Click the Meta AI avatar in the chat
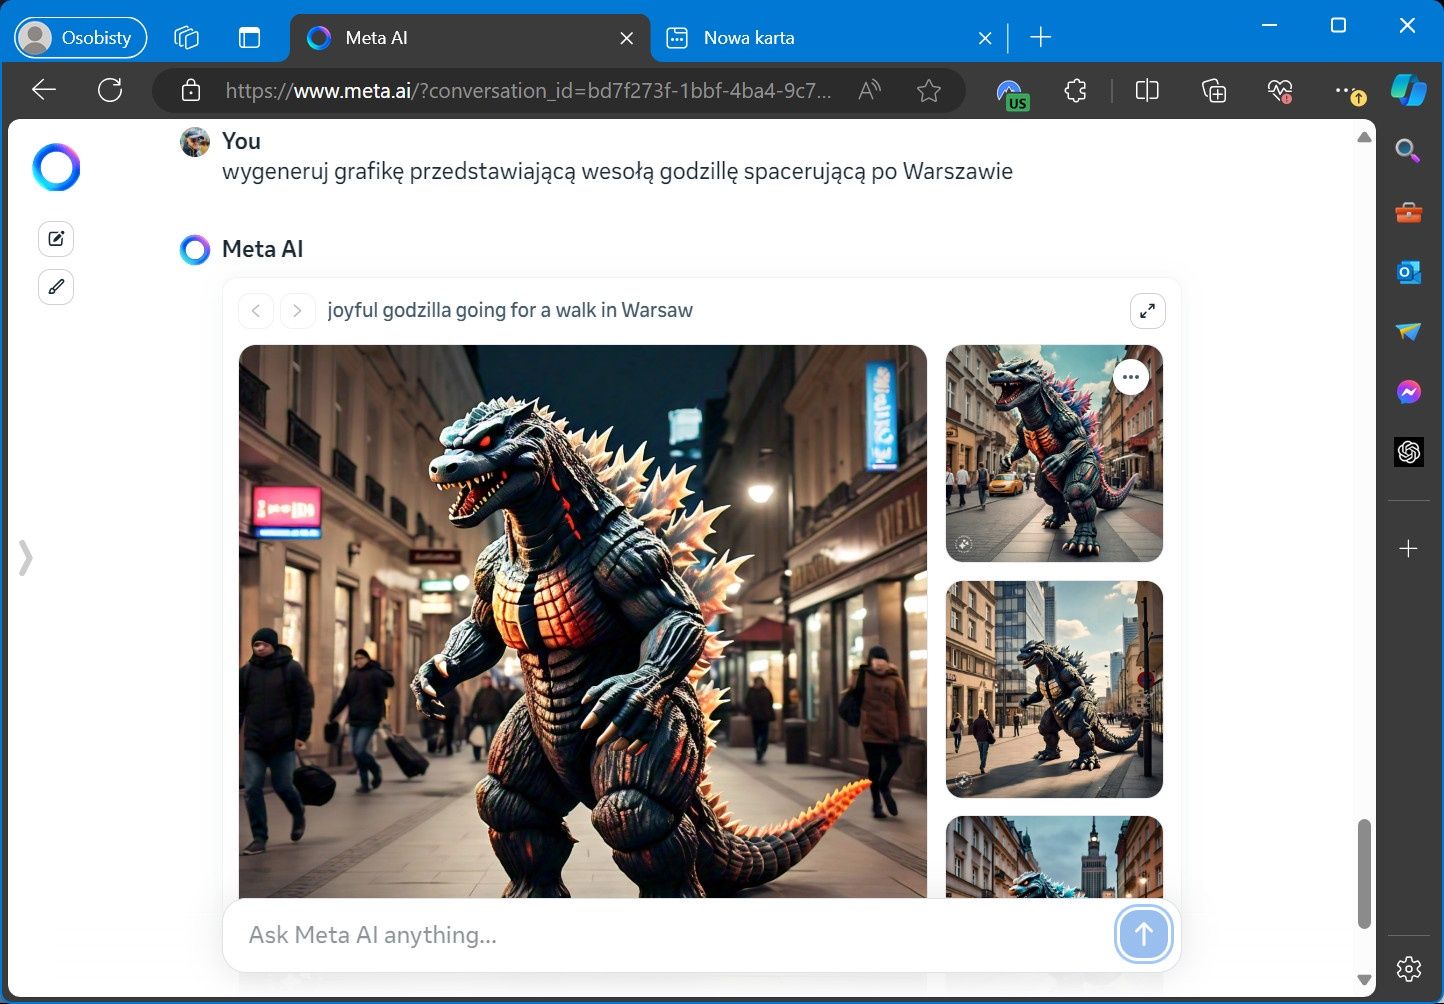This screenshot has height=1004, width=1444. 195,250
